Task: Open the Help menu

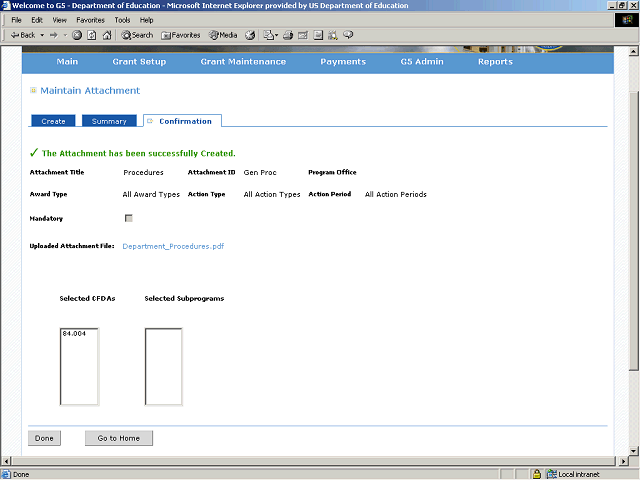Action: pyautogui.click(x=146, y=20)
